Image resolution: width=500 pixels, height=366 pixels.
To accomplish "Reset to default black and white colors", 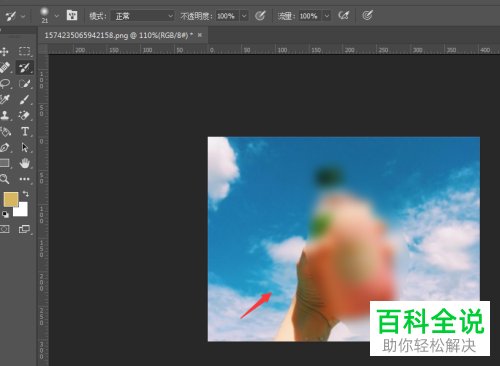I will click(x=5, y=214).
